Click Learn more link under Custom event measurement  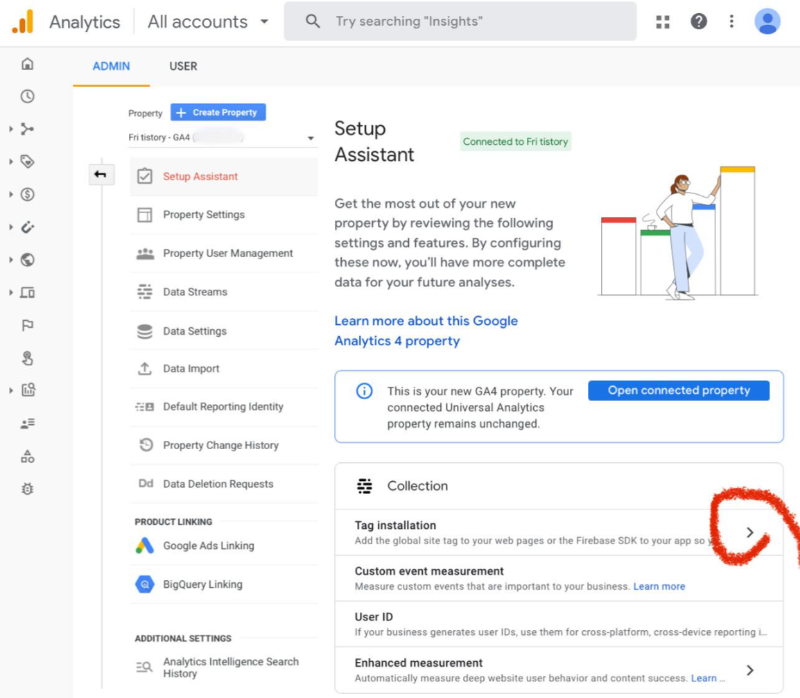659,586
